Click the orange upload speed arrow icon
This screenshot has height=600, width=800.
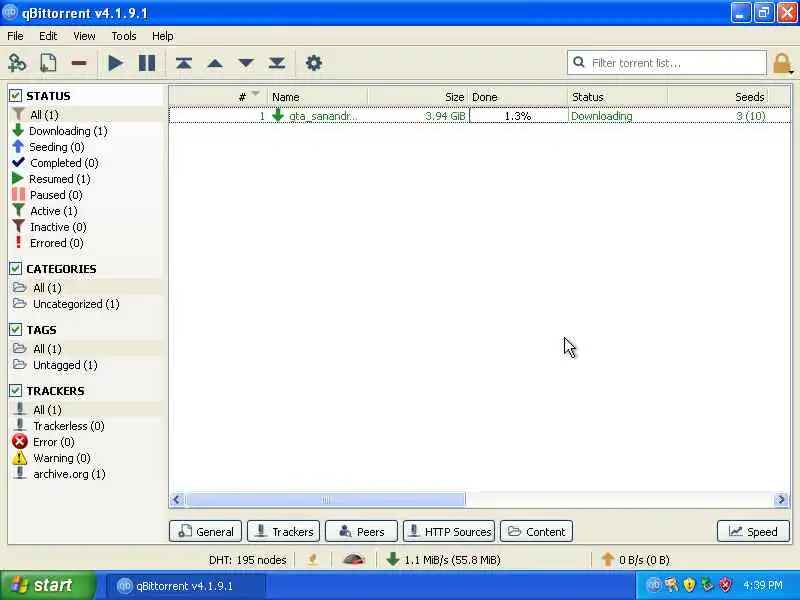[x=607, y=559]
